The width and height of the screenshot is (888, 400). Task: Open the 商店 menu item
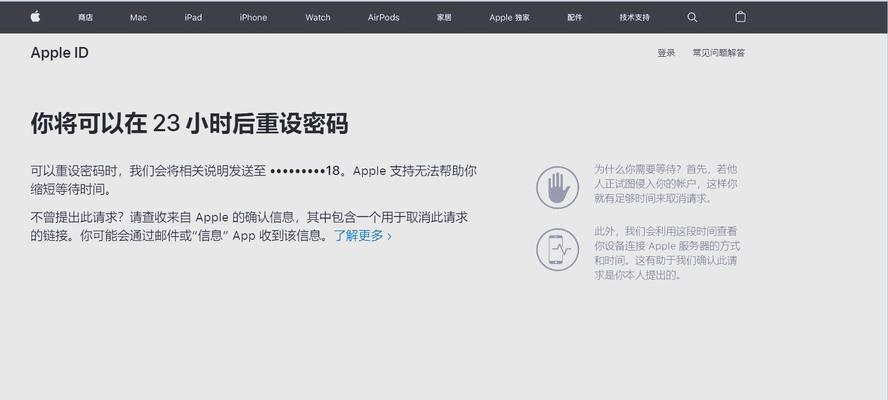coord(86,18)
